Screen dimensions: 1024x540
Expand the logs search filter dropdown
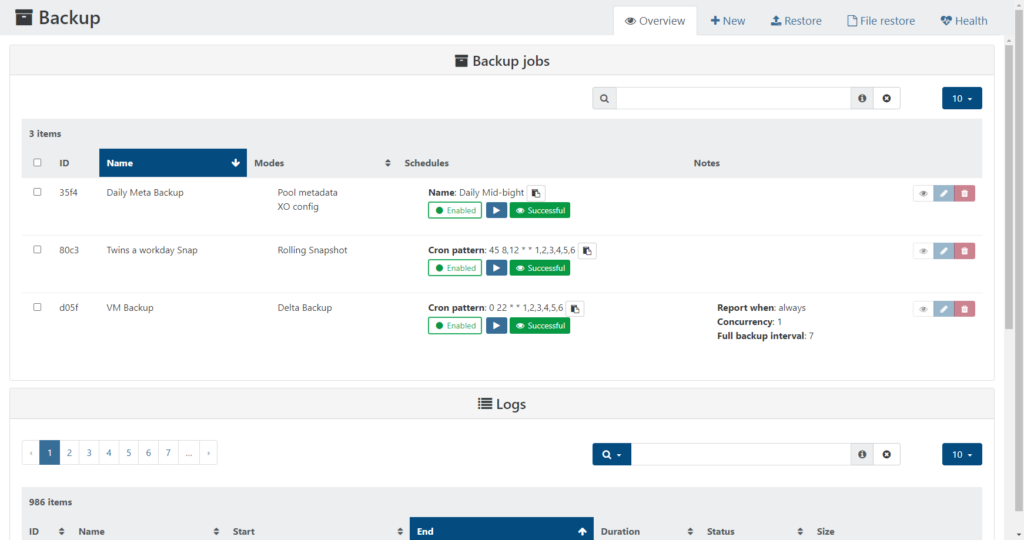pos(611,454)
